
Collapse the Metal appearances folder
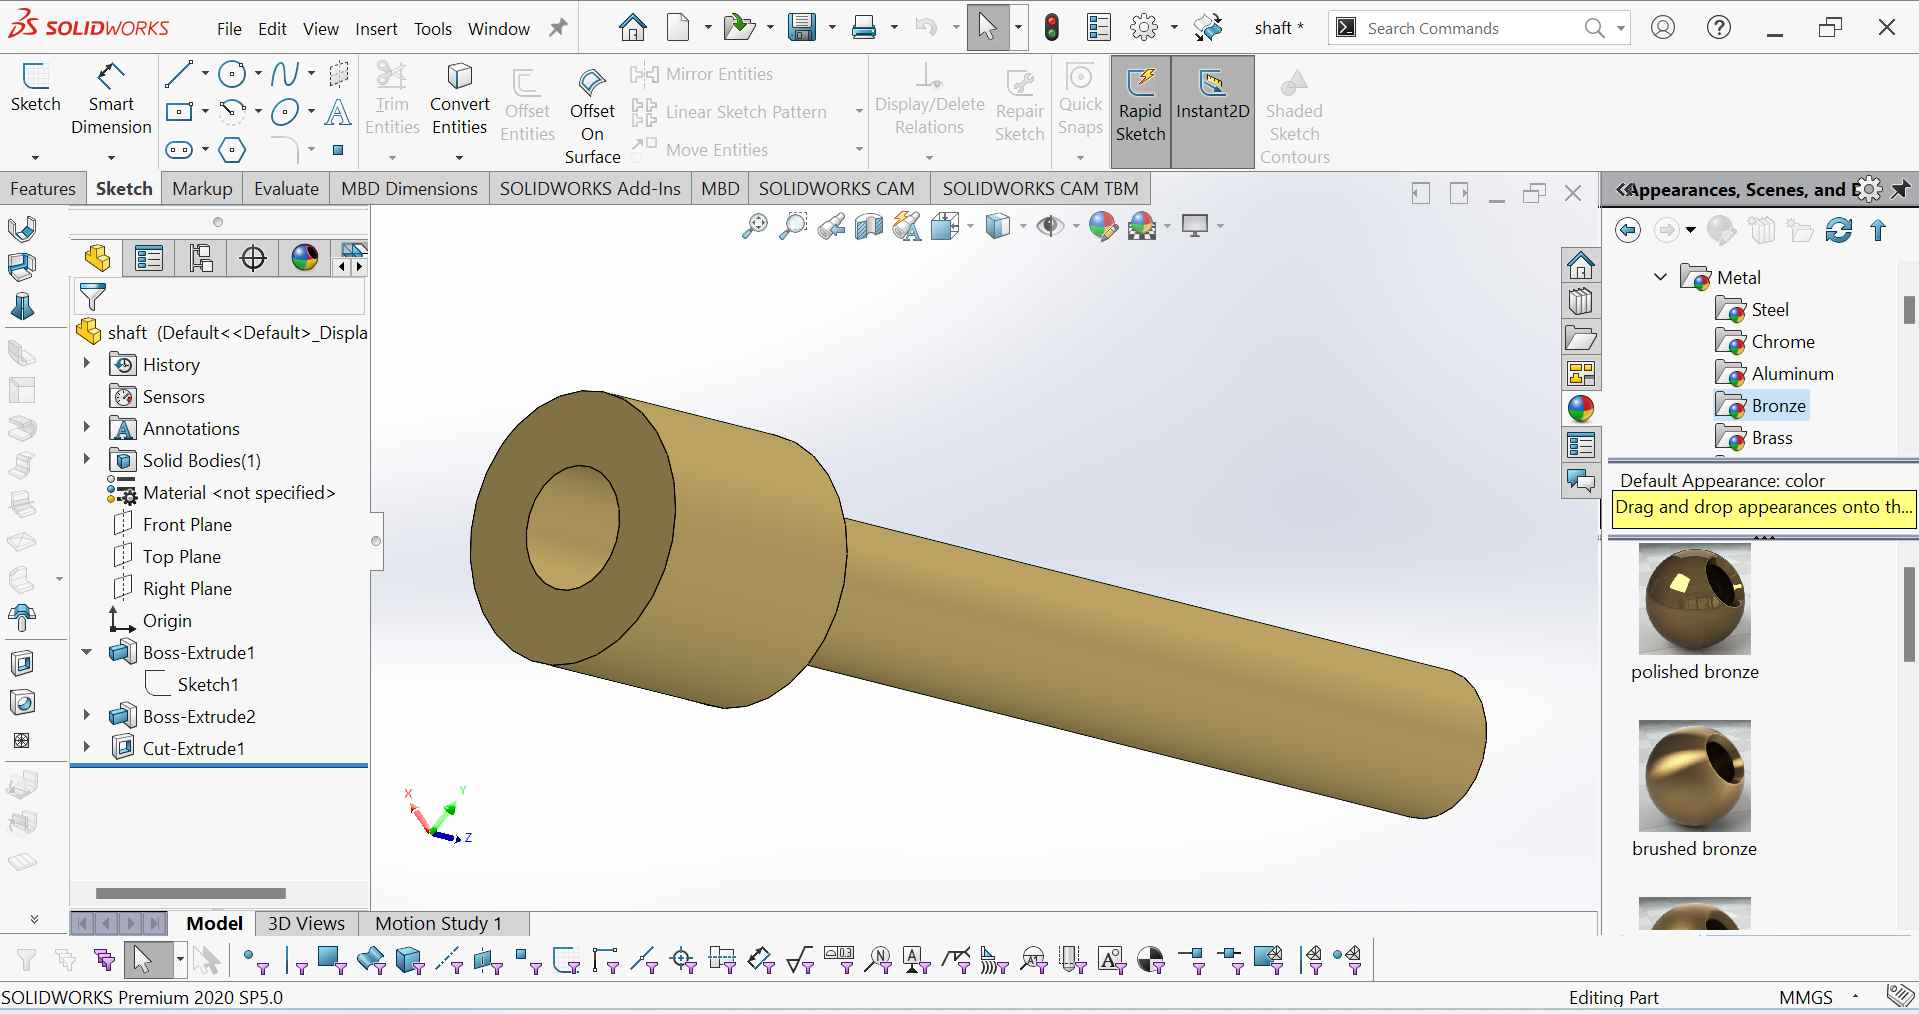[x=1661, y=277]
